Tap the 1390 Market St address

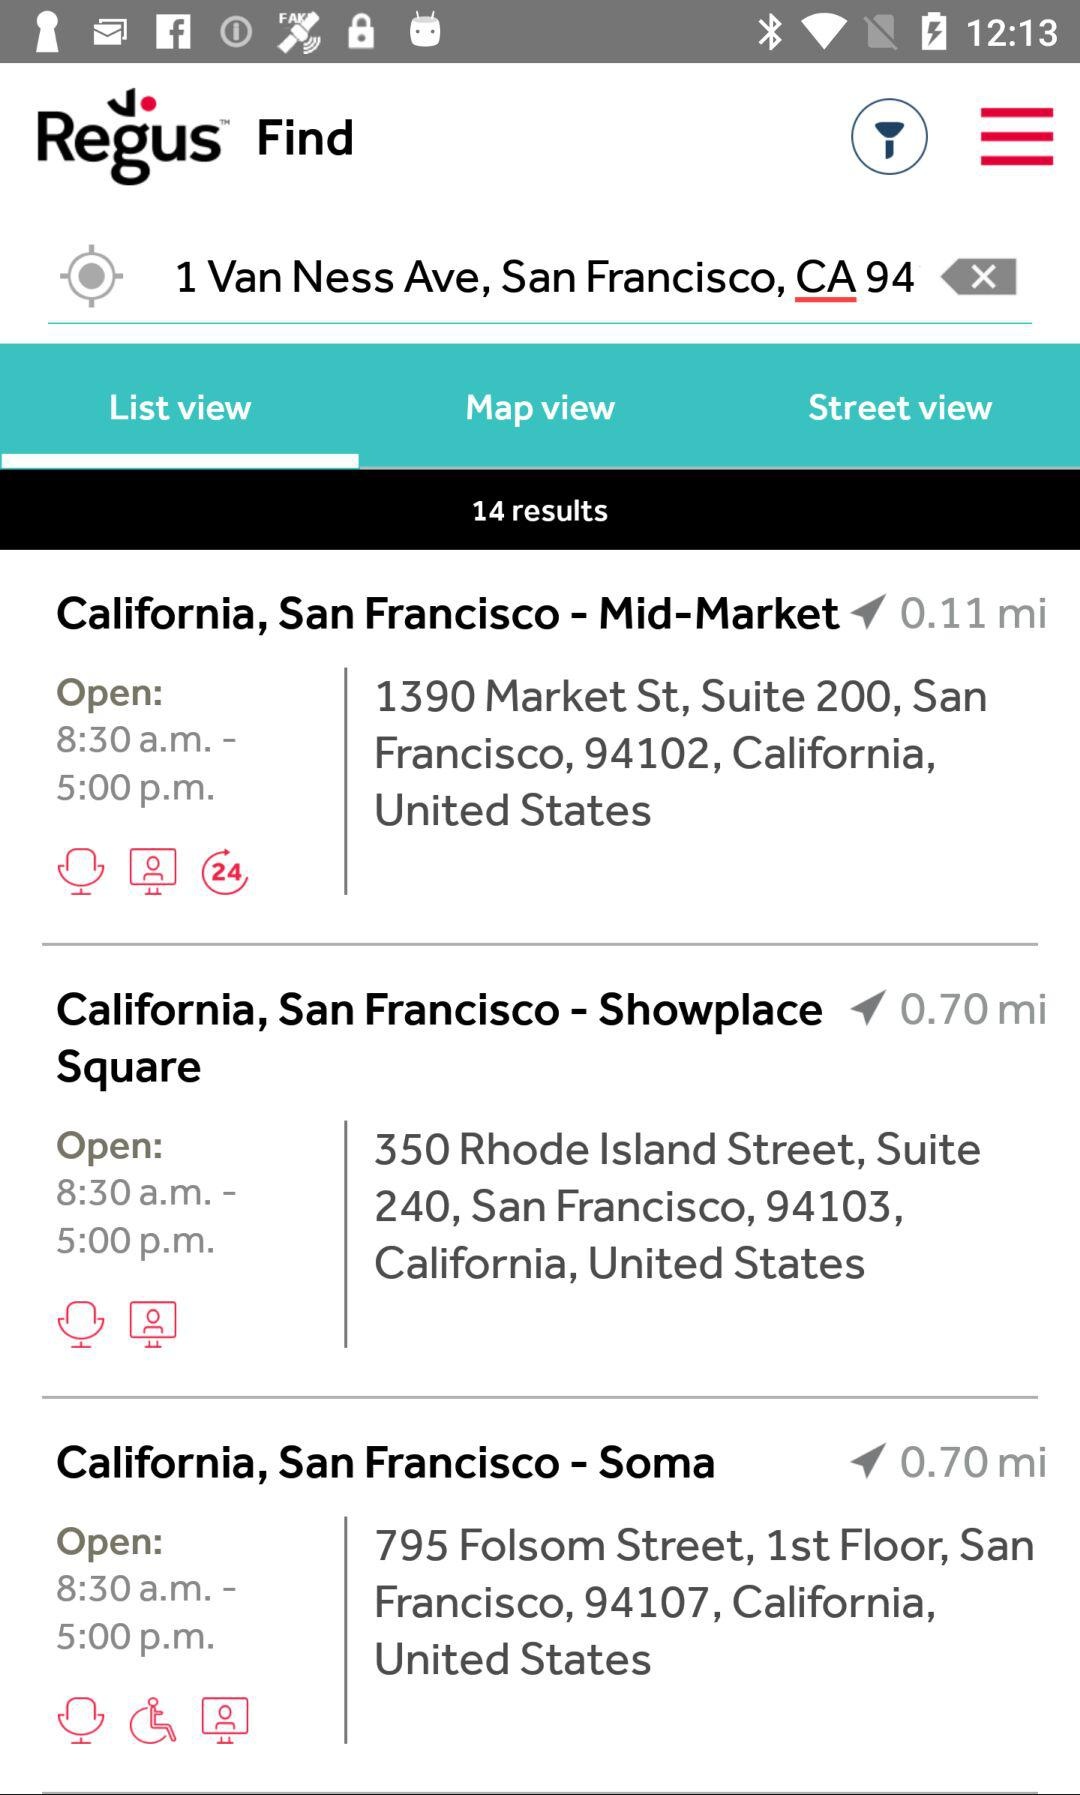point(680,752)
